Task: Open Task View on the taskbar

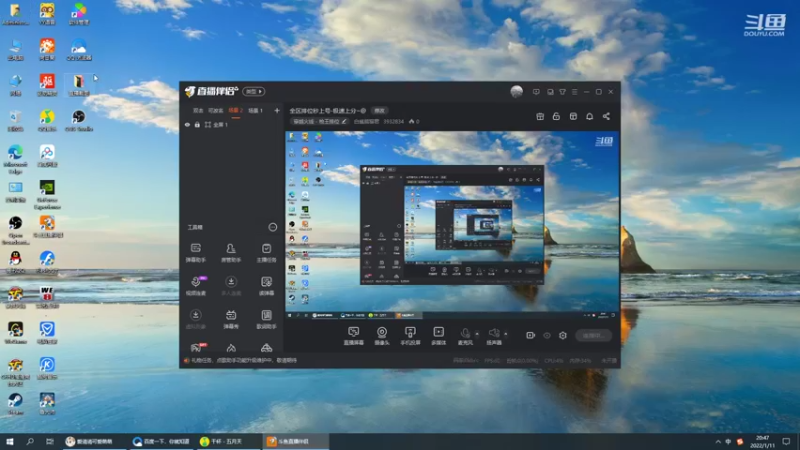Action: 49,441
